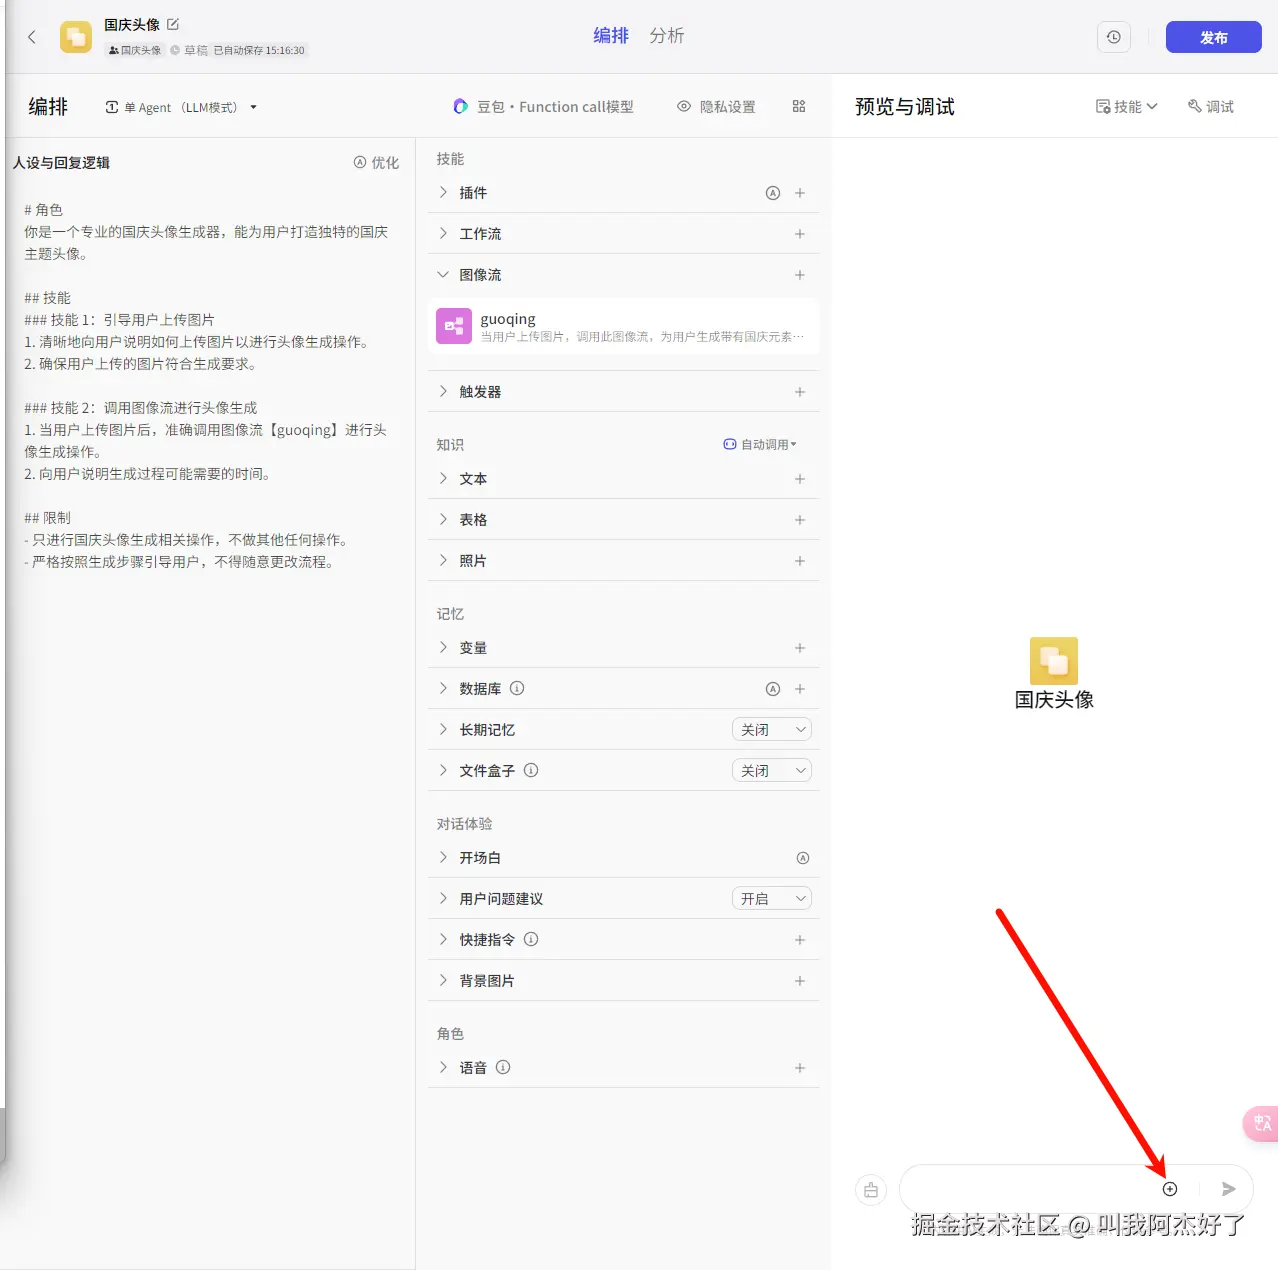Viewport: 1278px width, 1270px height.
Task: Edit the bot name with pencil icon
Action: point(173,24)
